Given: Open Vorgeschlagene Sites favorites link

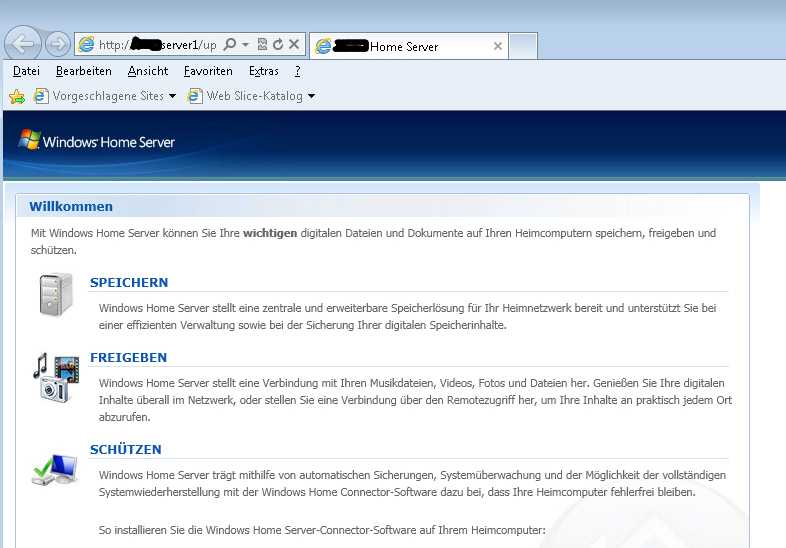Looking at the screenshot, I should [x=99, y=96].
